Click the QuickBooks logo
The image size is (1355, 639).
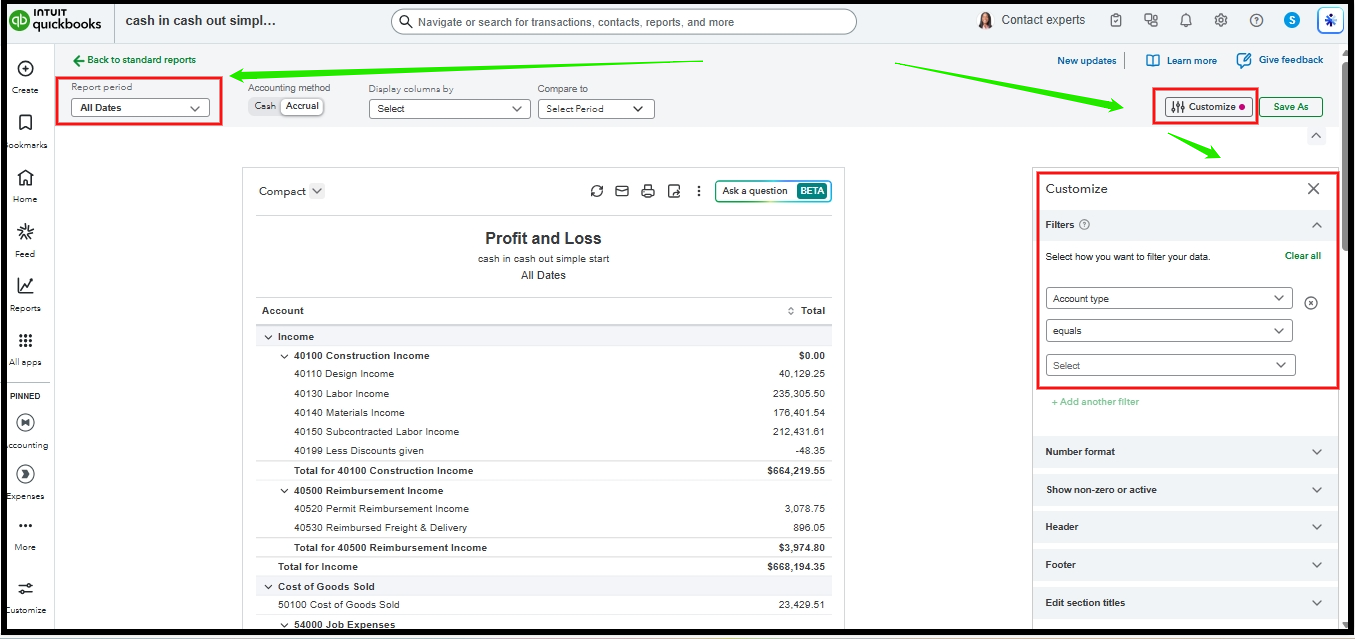[x=55, y=20]
